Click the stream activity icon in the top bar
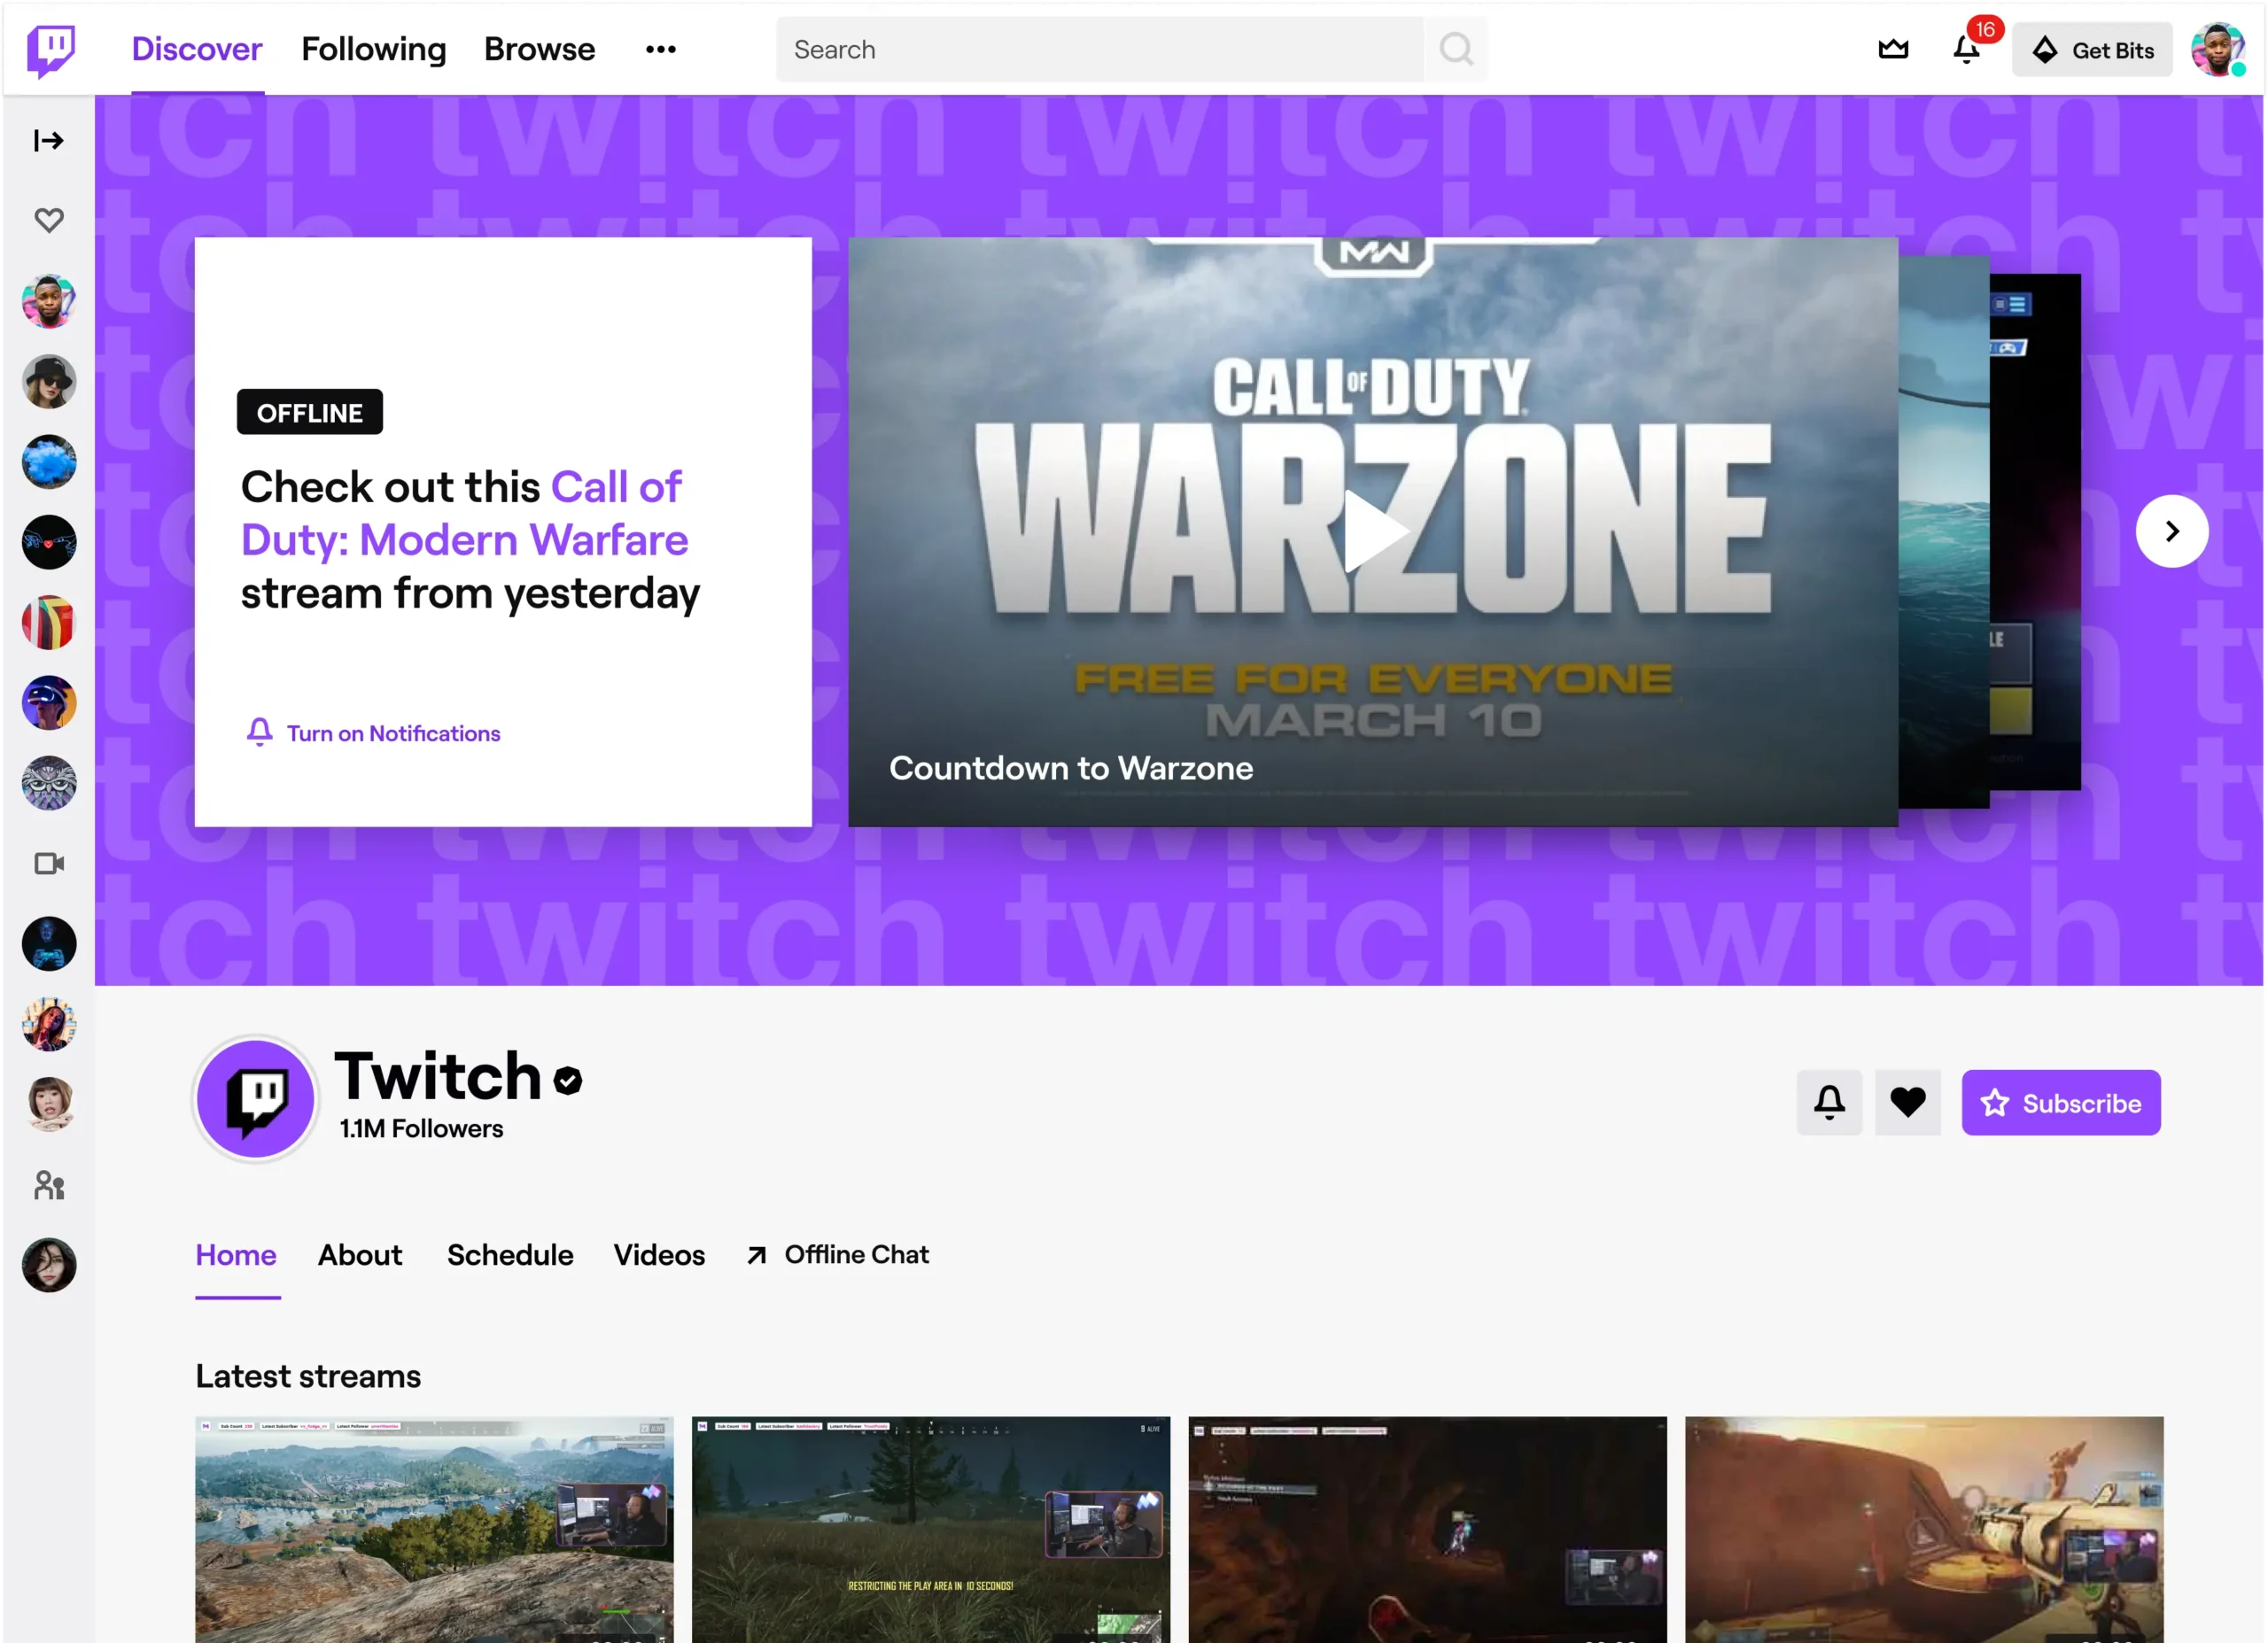2268x1643 pixels. click(x=1892, y=48)
